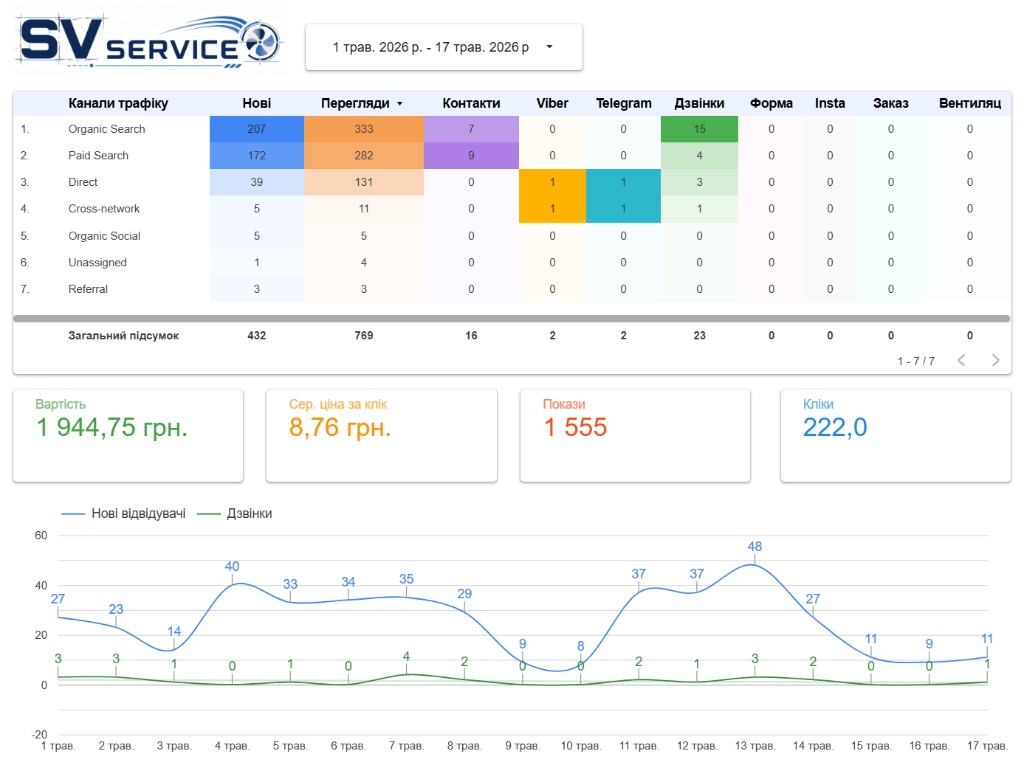Toggle Дзвінки legend series
The width and height of the screenshot is (1024, 765).
[x=234, y=514]
